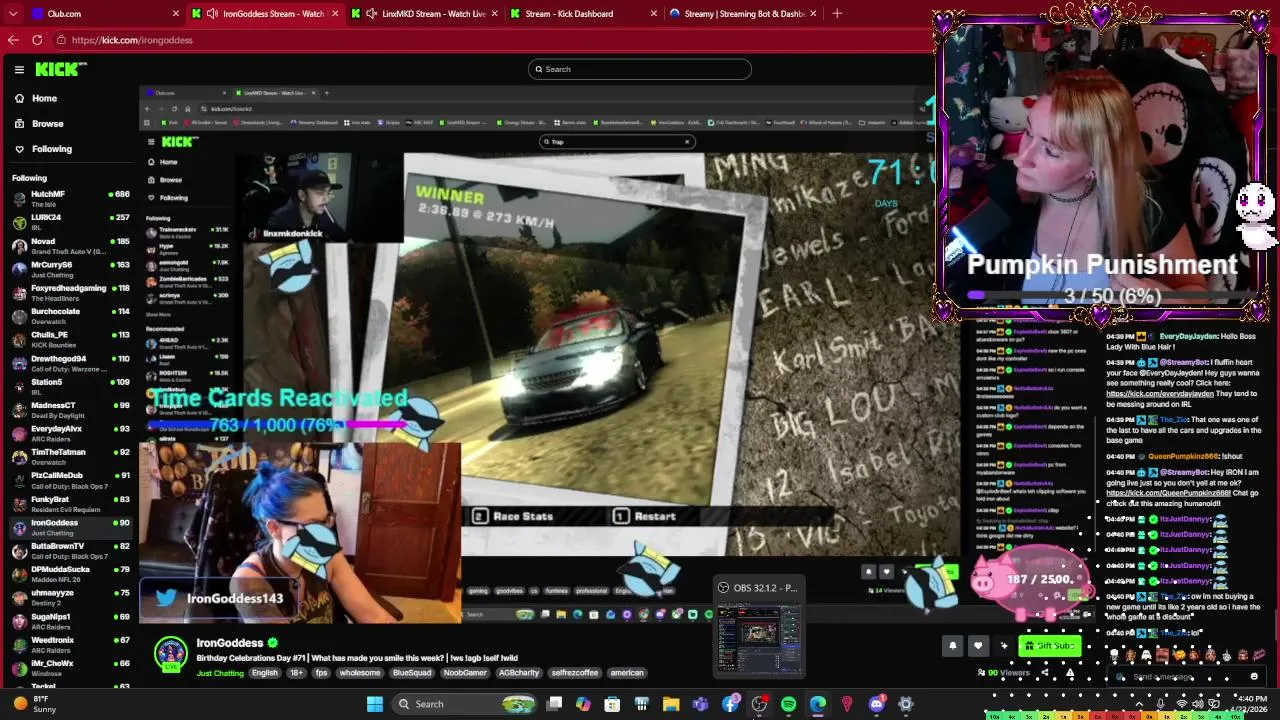
Task: Click IronGoddess avatar in the sidebar list
Action: [x=19, y=527]
